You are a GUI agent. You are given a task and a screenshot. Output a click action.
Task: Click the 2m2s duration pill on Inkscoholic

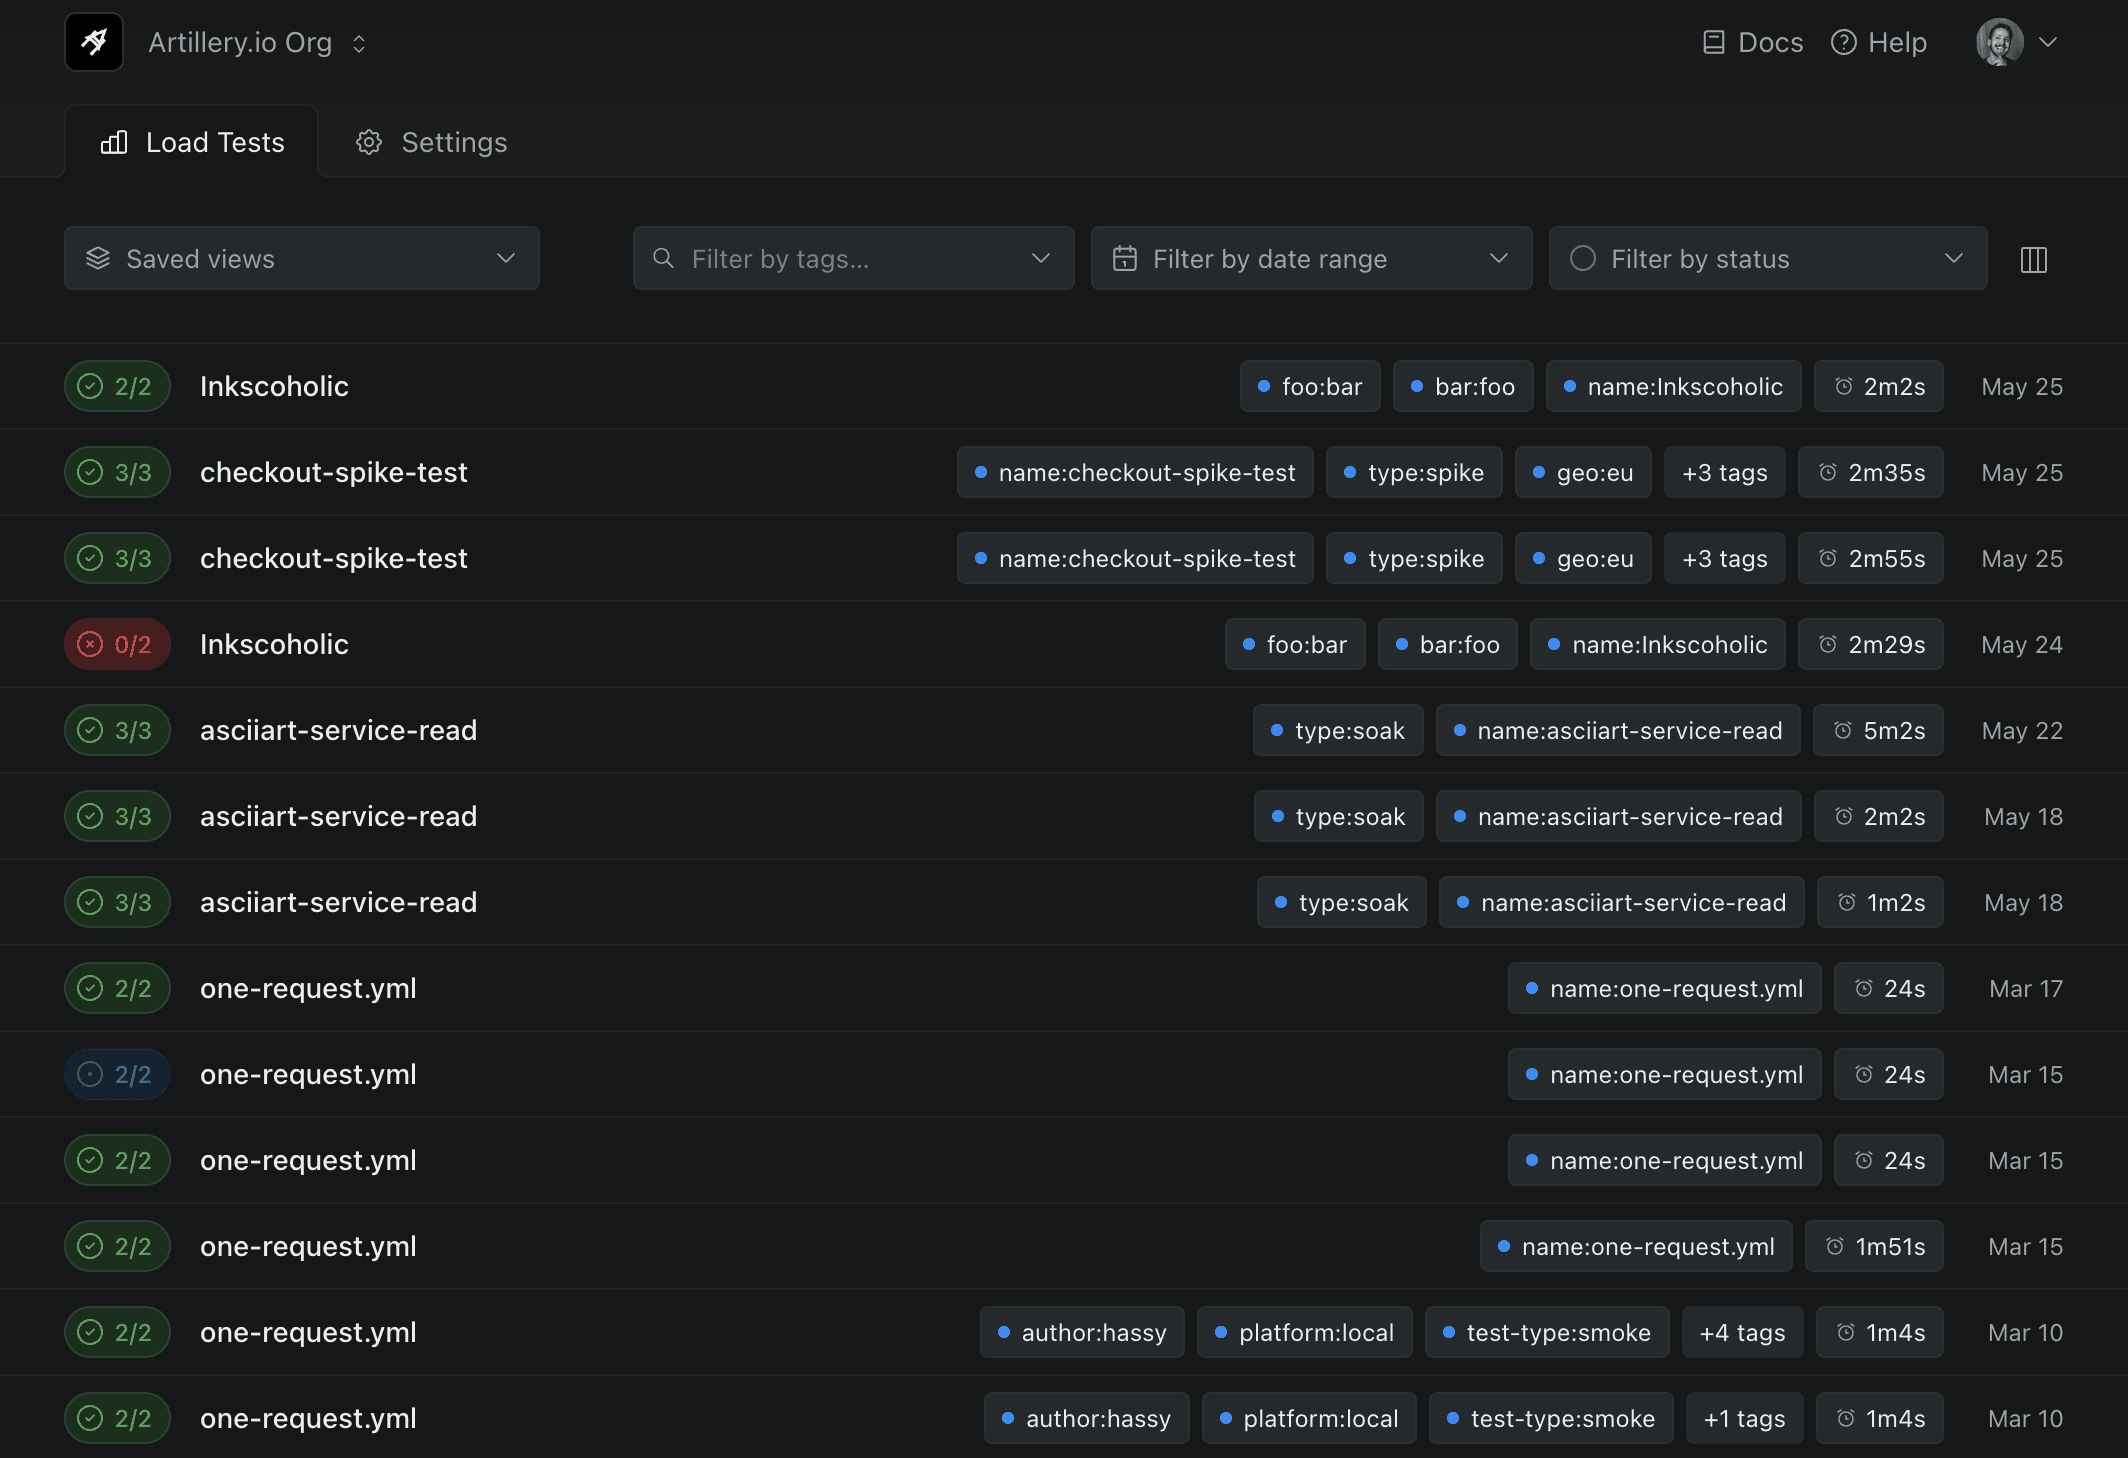[1878, 386]
